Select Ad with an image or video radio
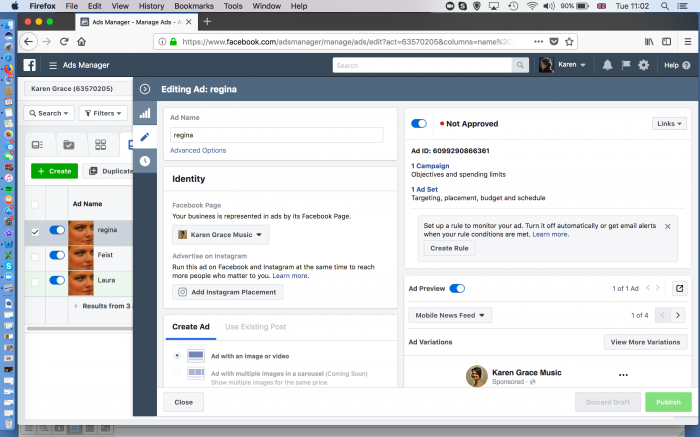Screen dimensions: 700x437 (177, 356)
